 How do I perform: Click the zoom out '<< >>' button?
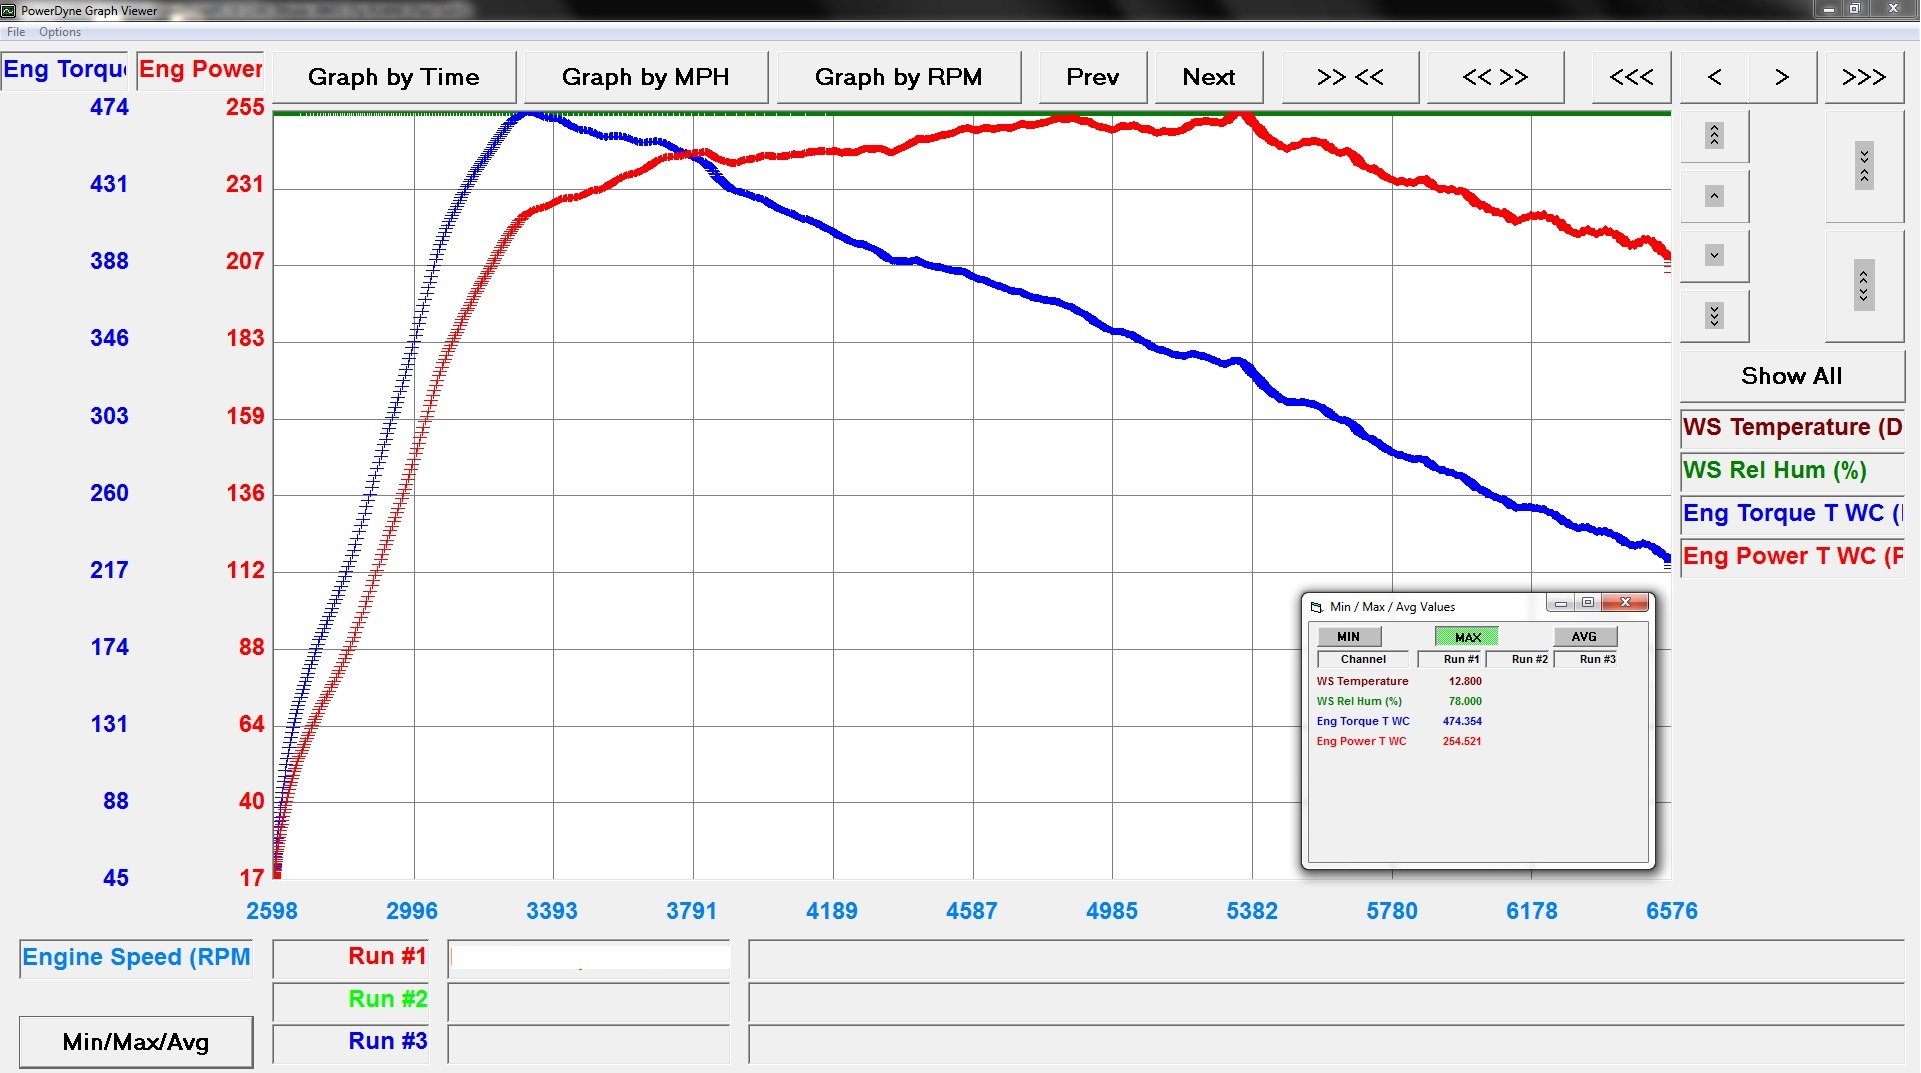[1495, 77]
